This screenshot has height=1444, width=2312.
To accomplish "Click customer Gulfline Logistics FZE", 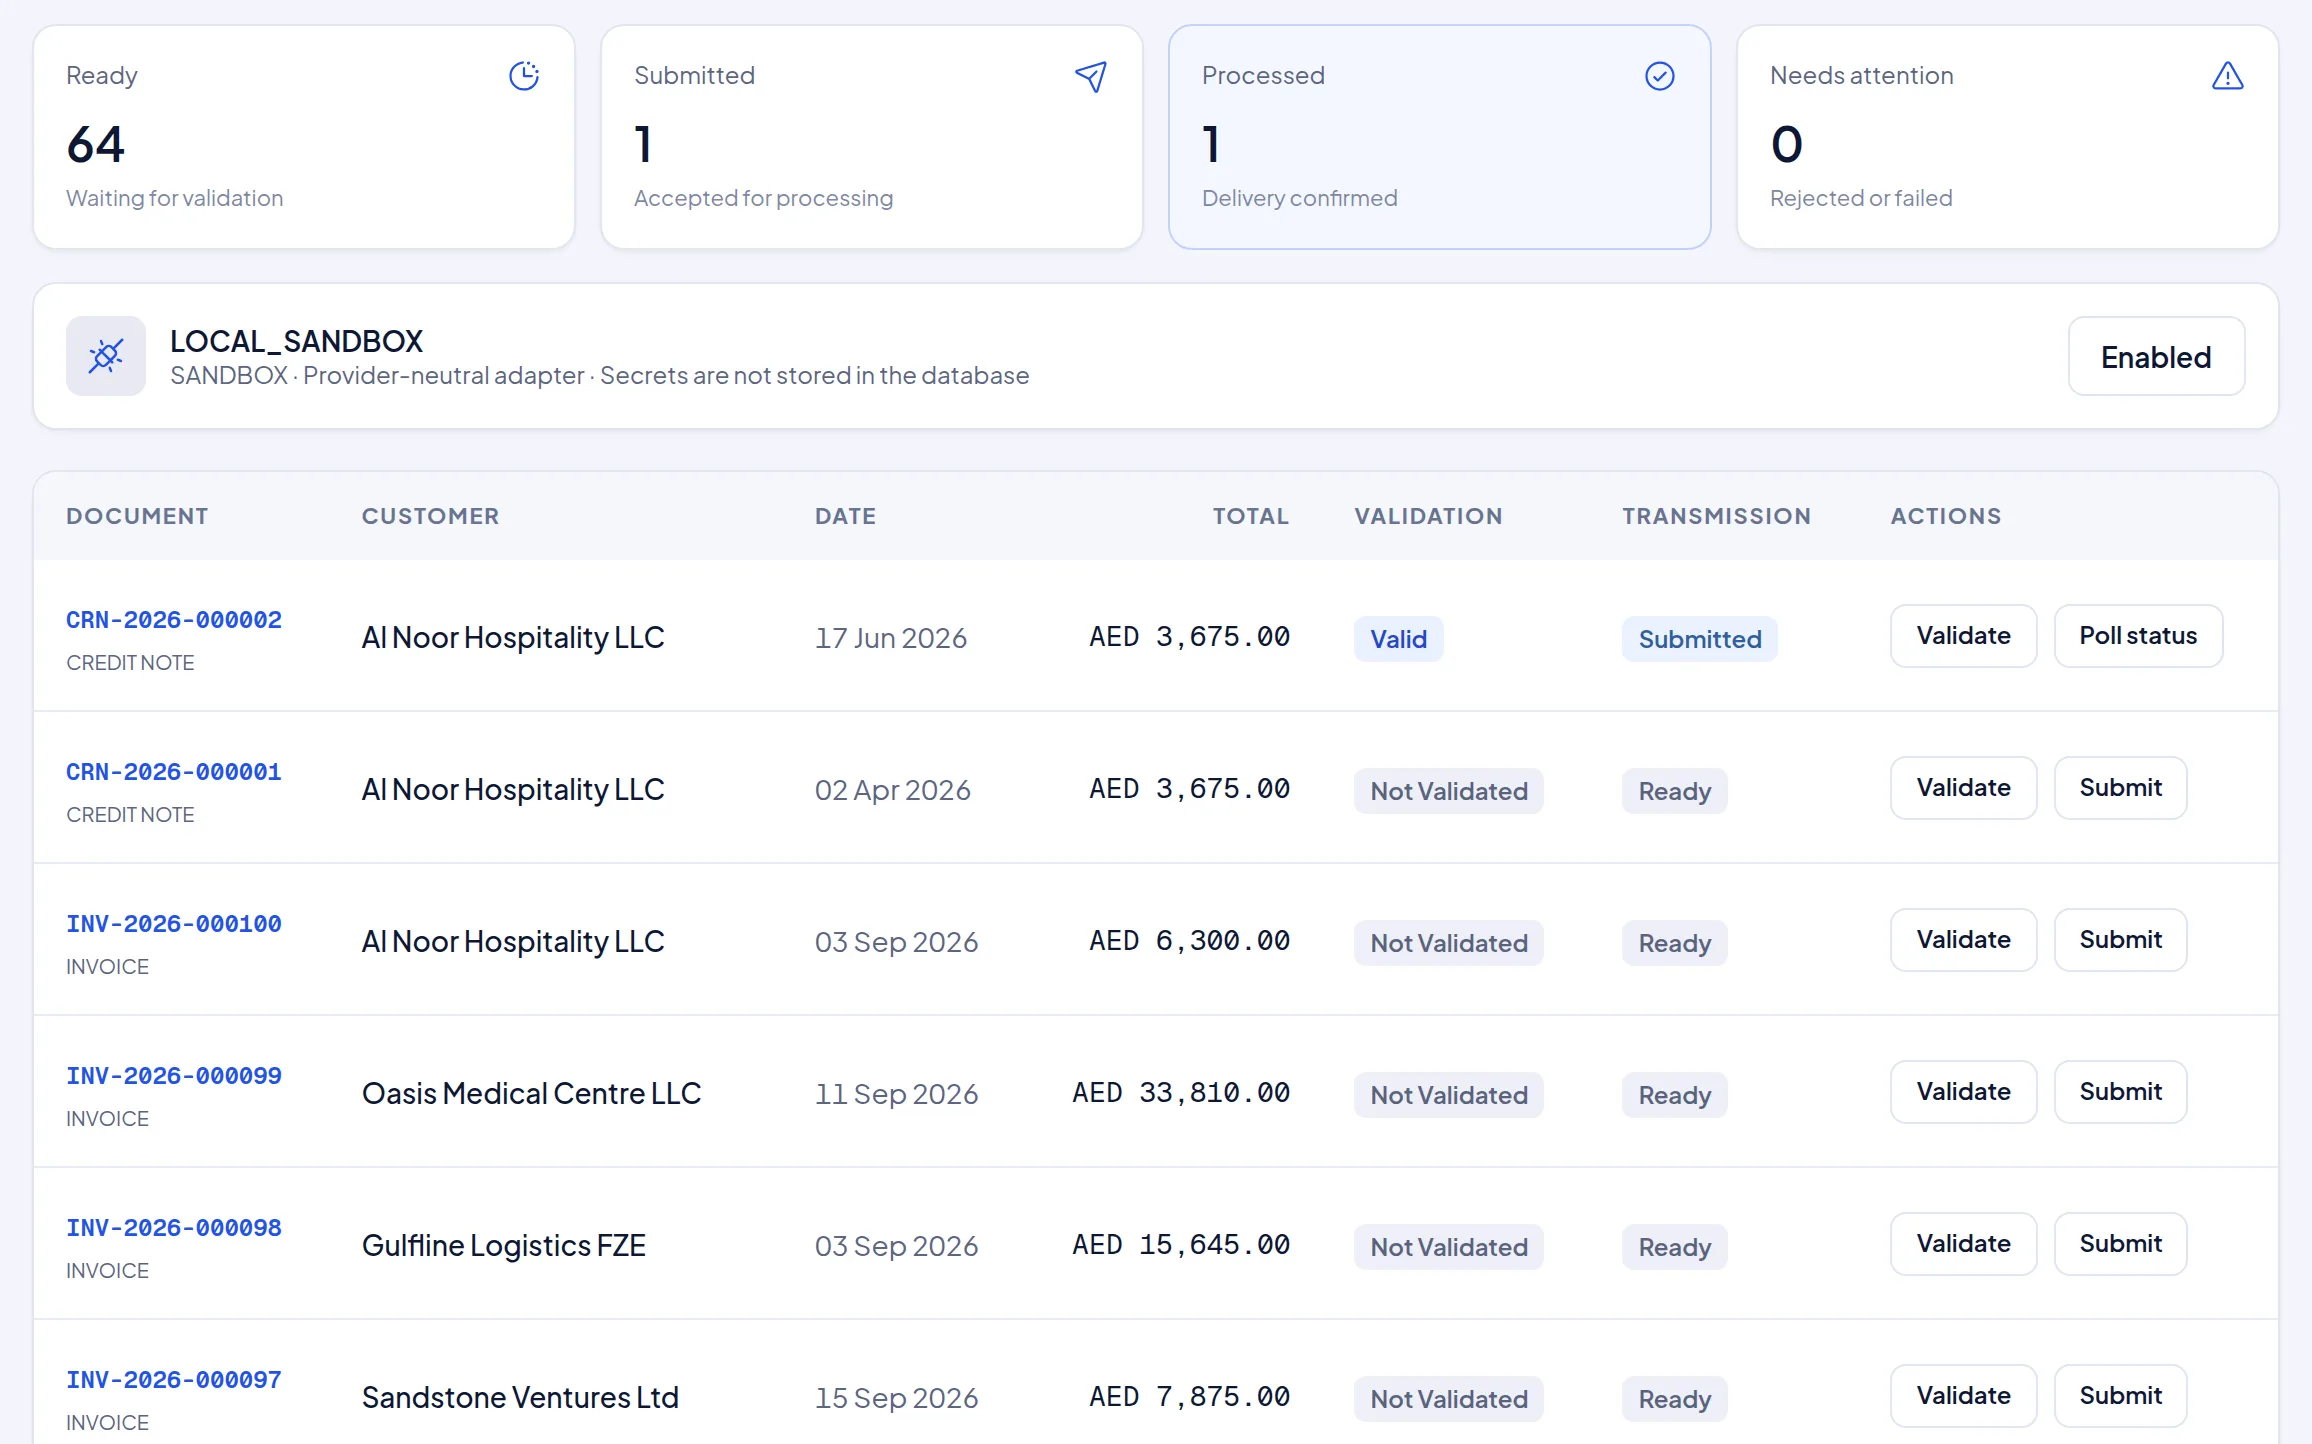I will pos(503,1246).
